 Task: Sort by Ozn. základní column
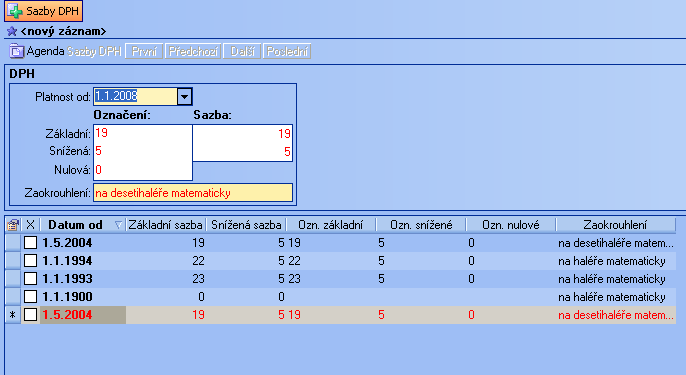pyautogui.click(x=331, y=225)
